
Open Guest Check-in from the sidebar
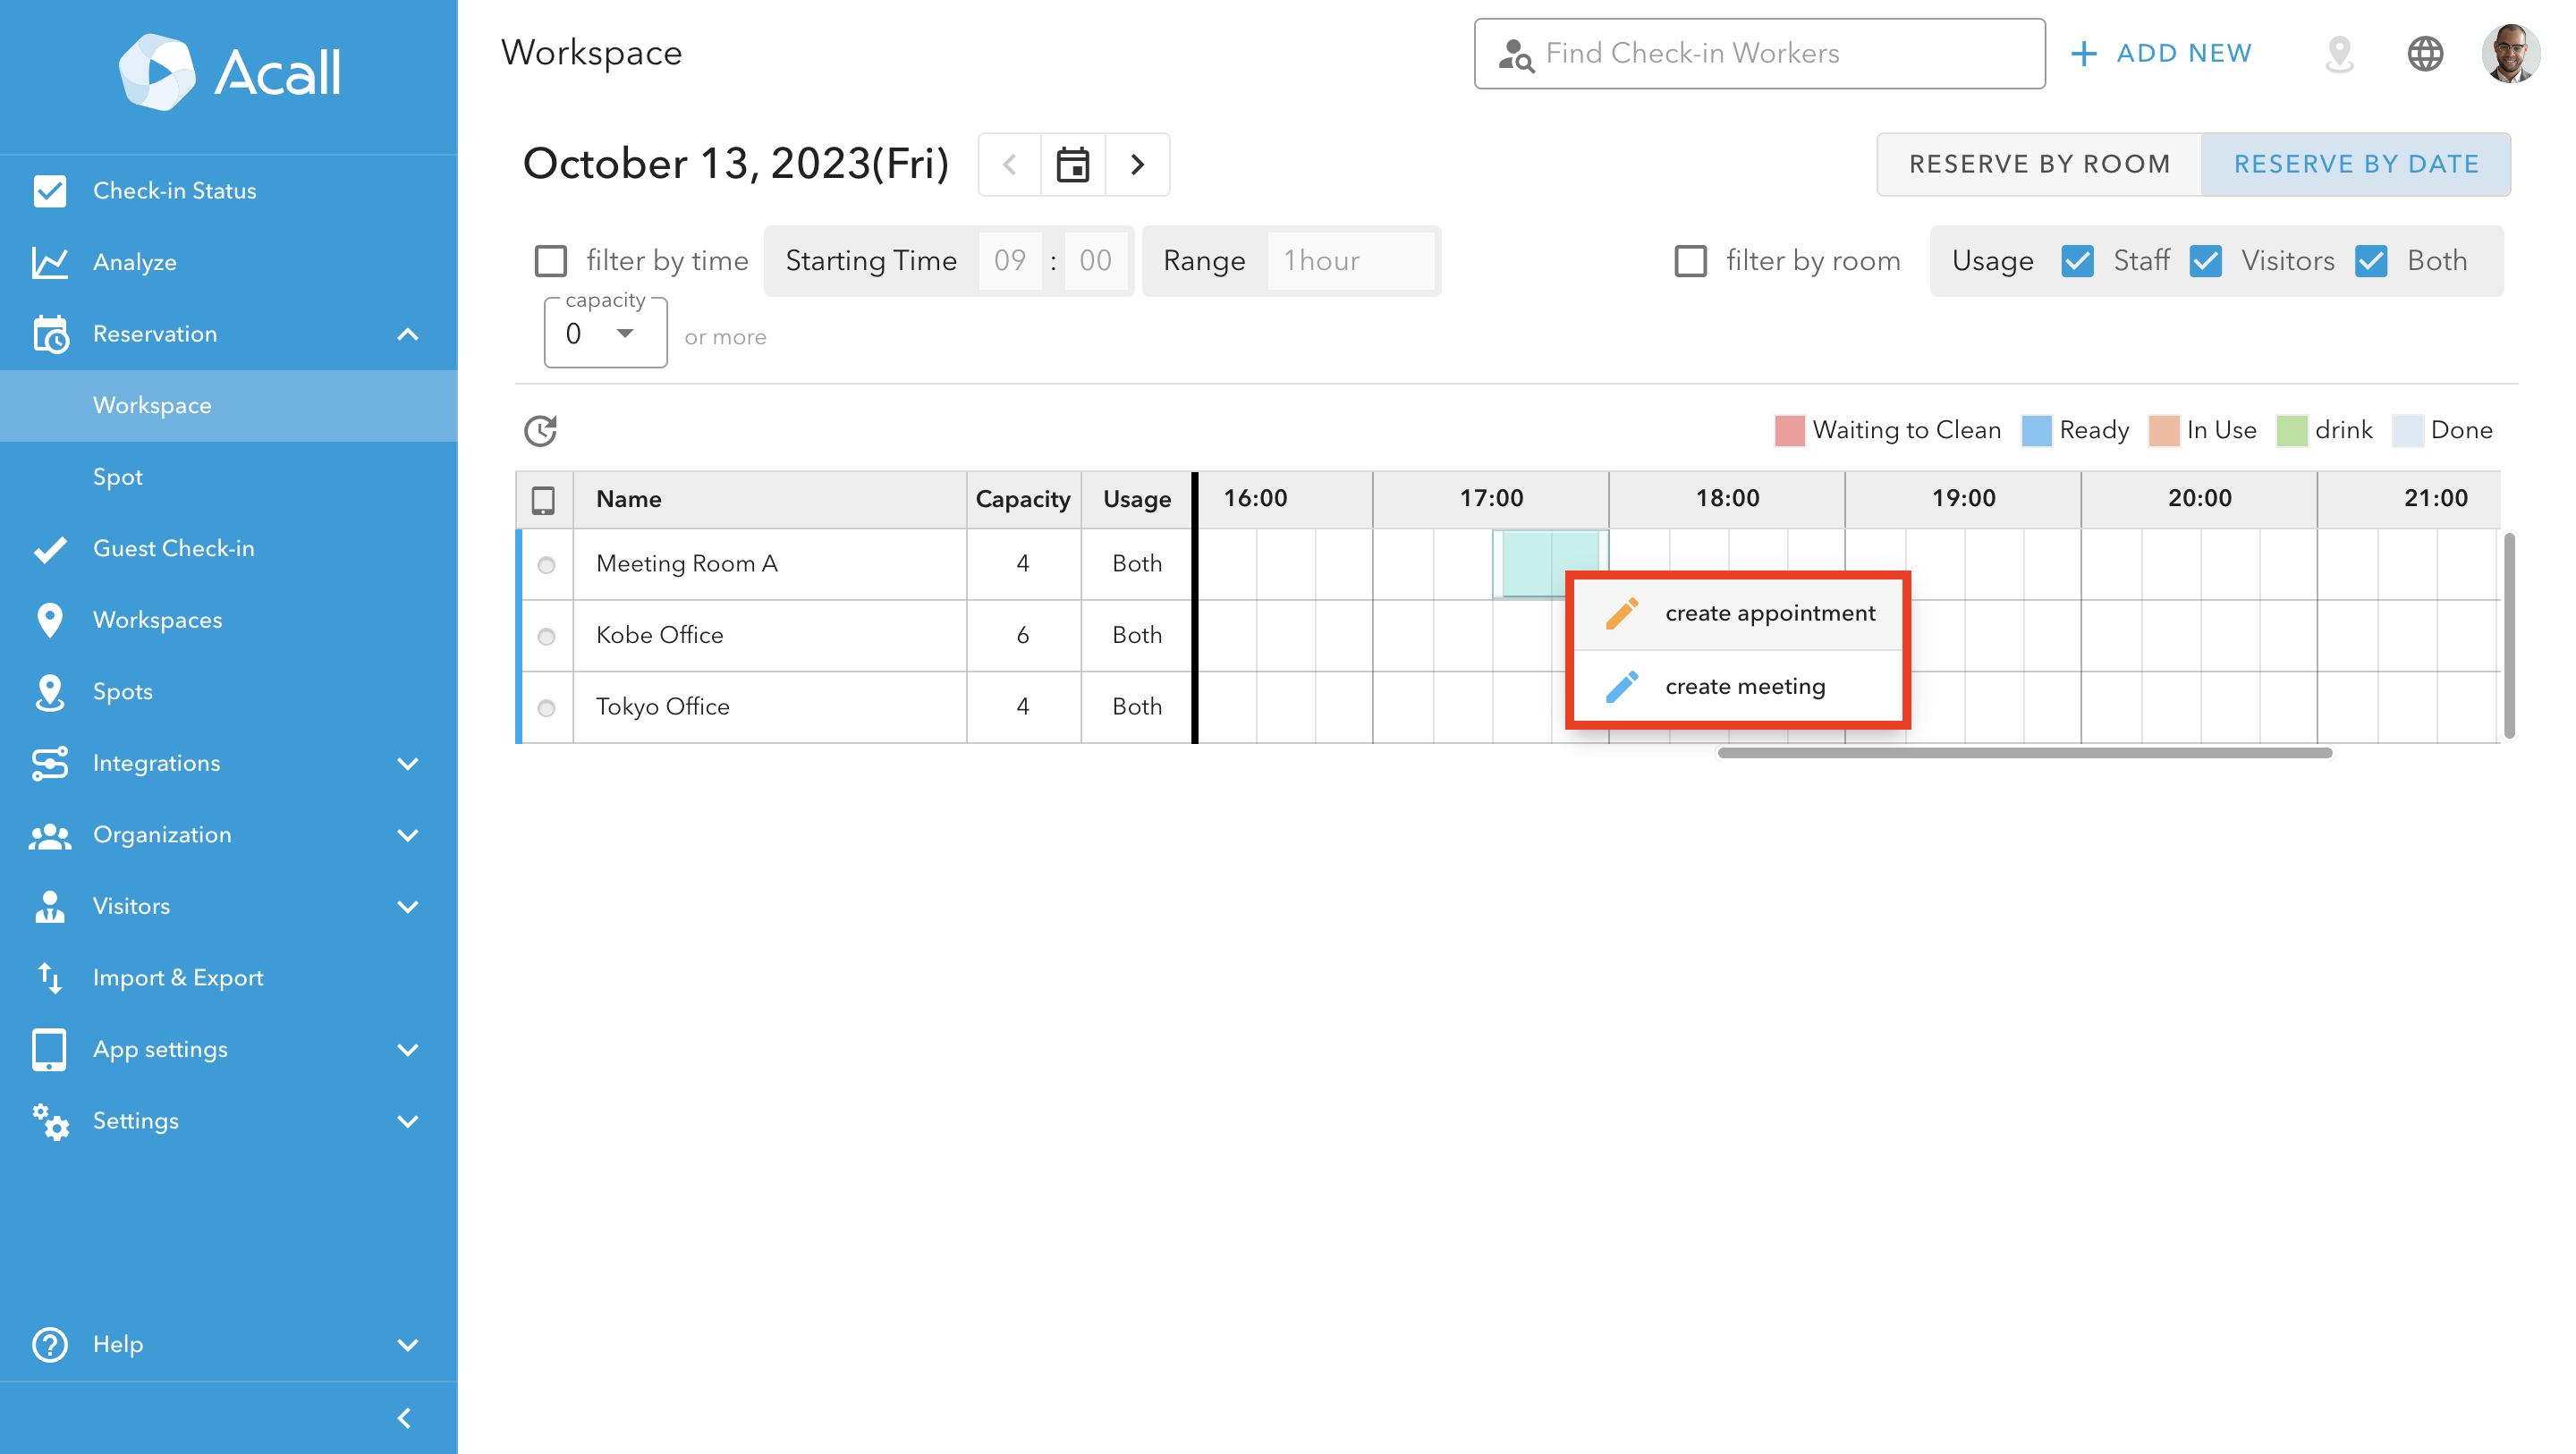[173, 548]
